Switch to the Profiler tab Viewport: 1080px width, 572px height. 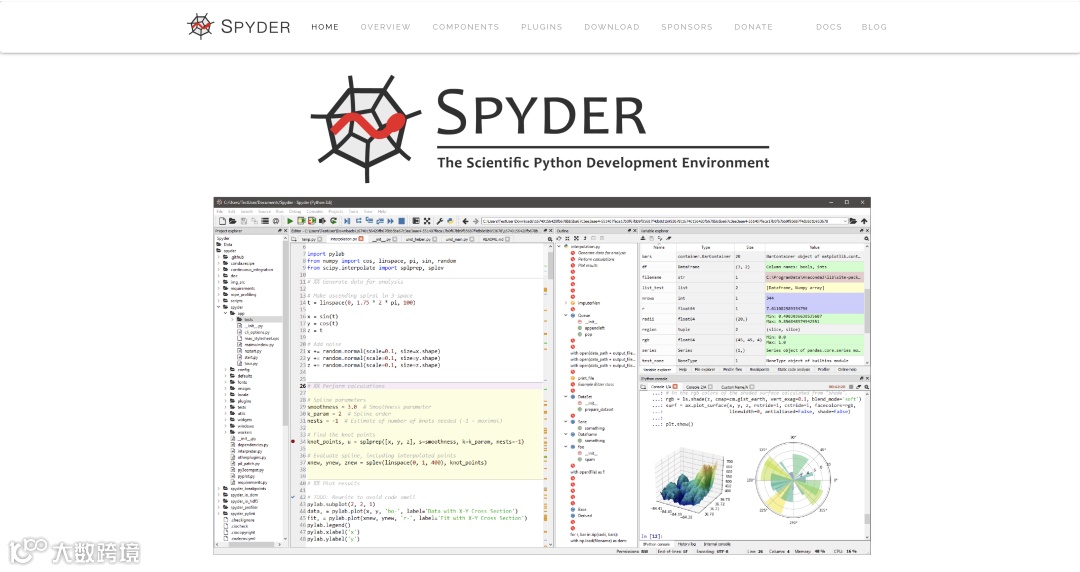pyautogui.click(x=824, y=369)
